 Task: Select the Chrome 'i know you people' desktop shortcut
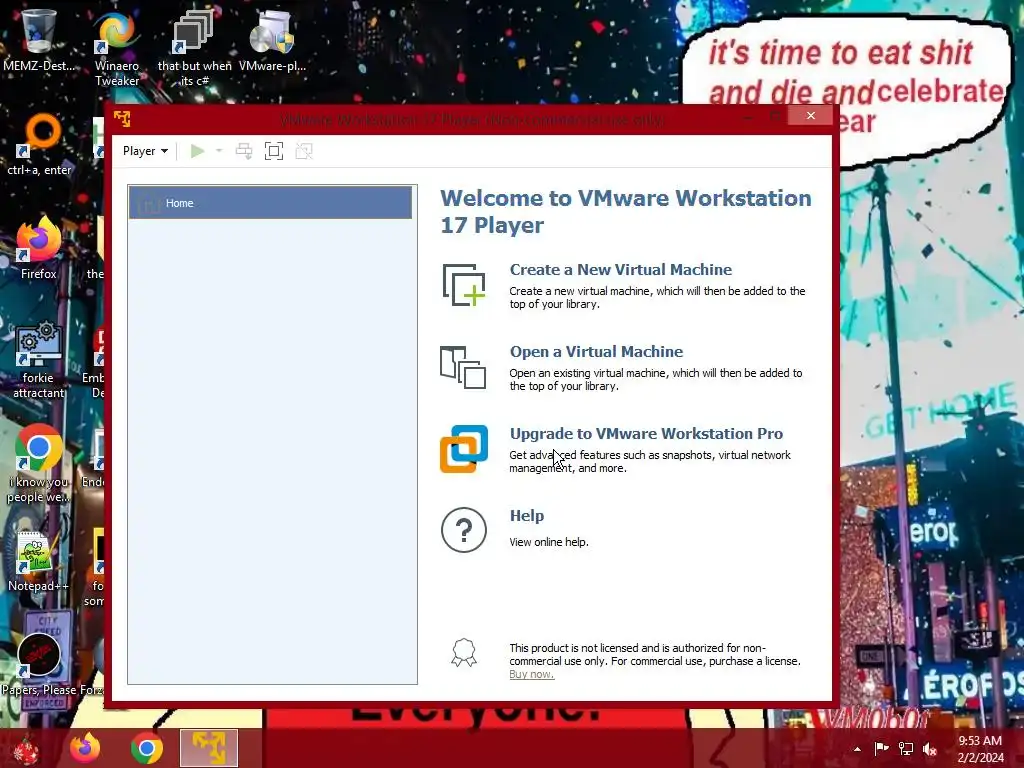pyautogui.click(x=39, y=464)
